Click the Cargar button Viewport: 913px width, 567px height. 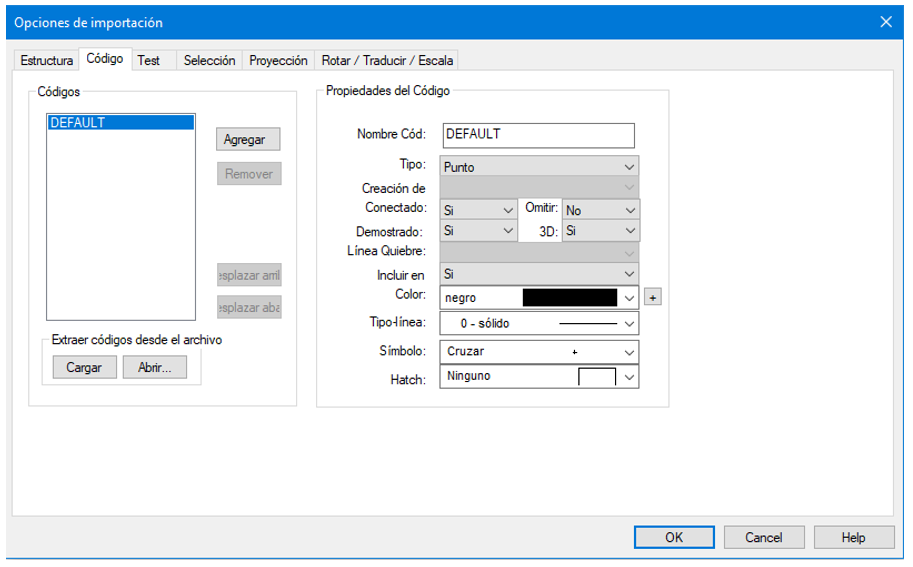pos(84,367)
